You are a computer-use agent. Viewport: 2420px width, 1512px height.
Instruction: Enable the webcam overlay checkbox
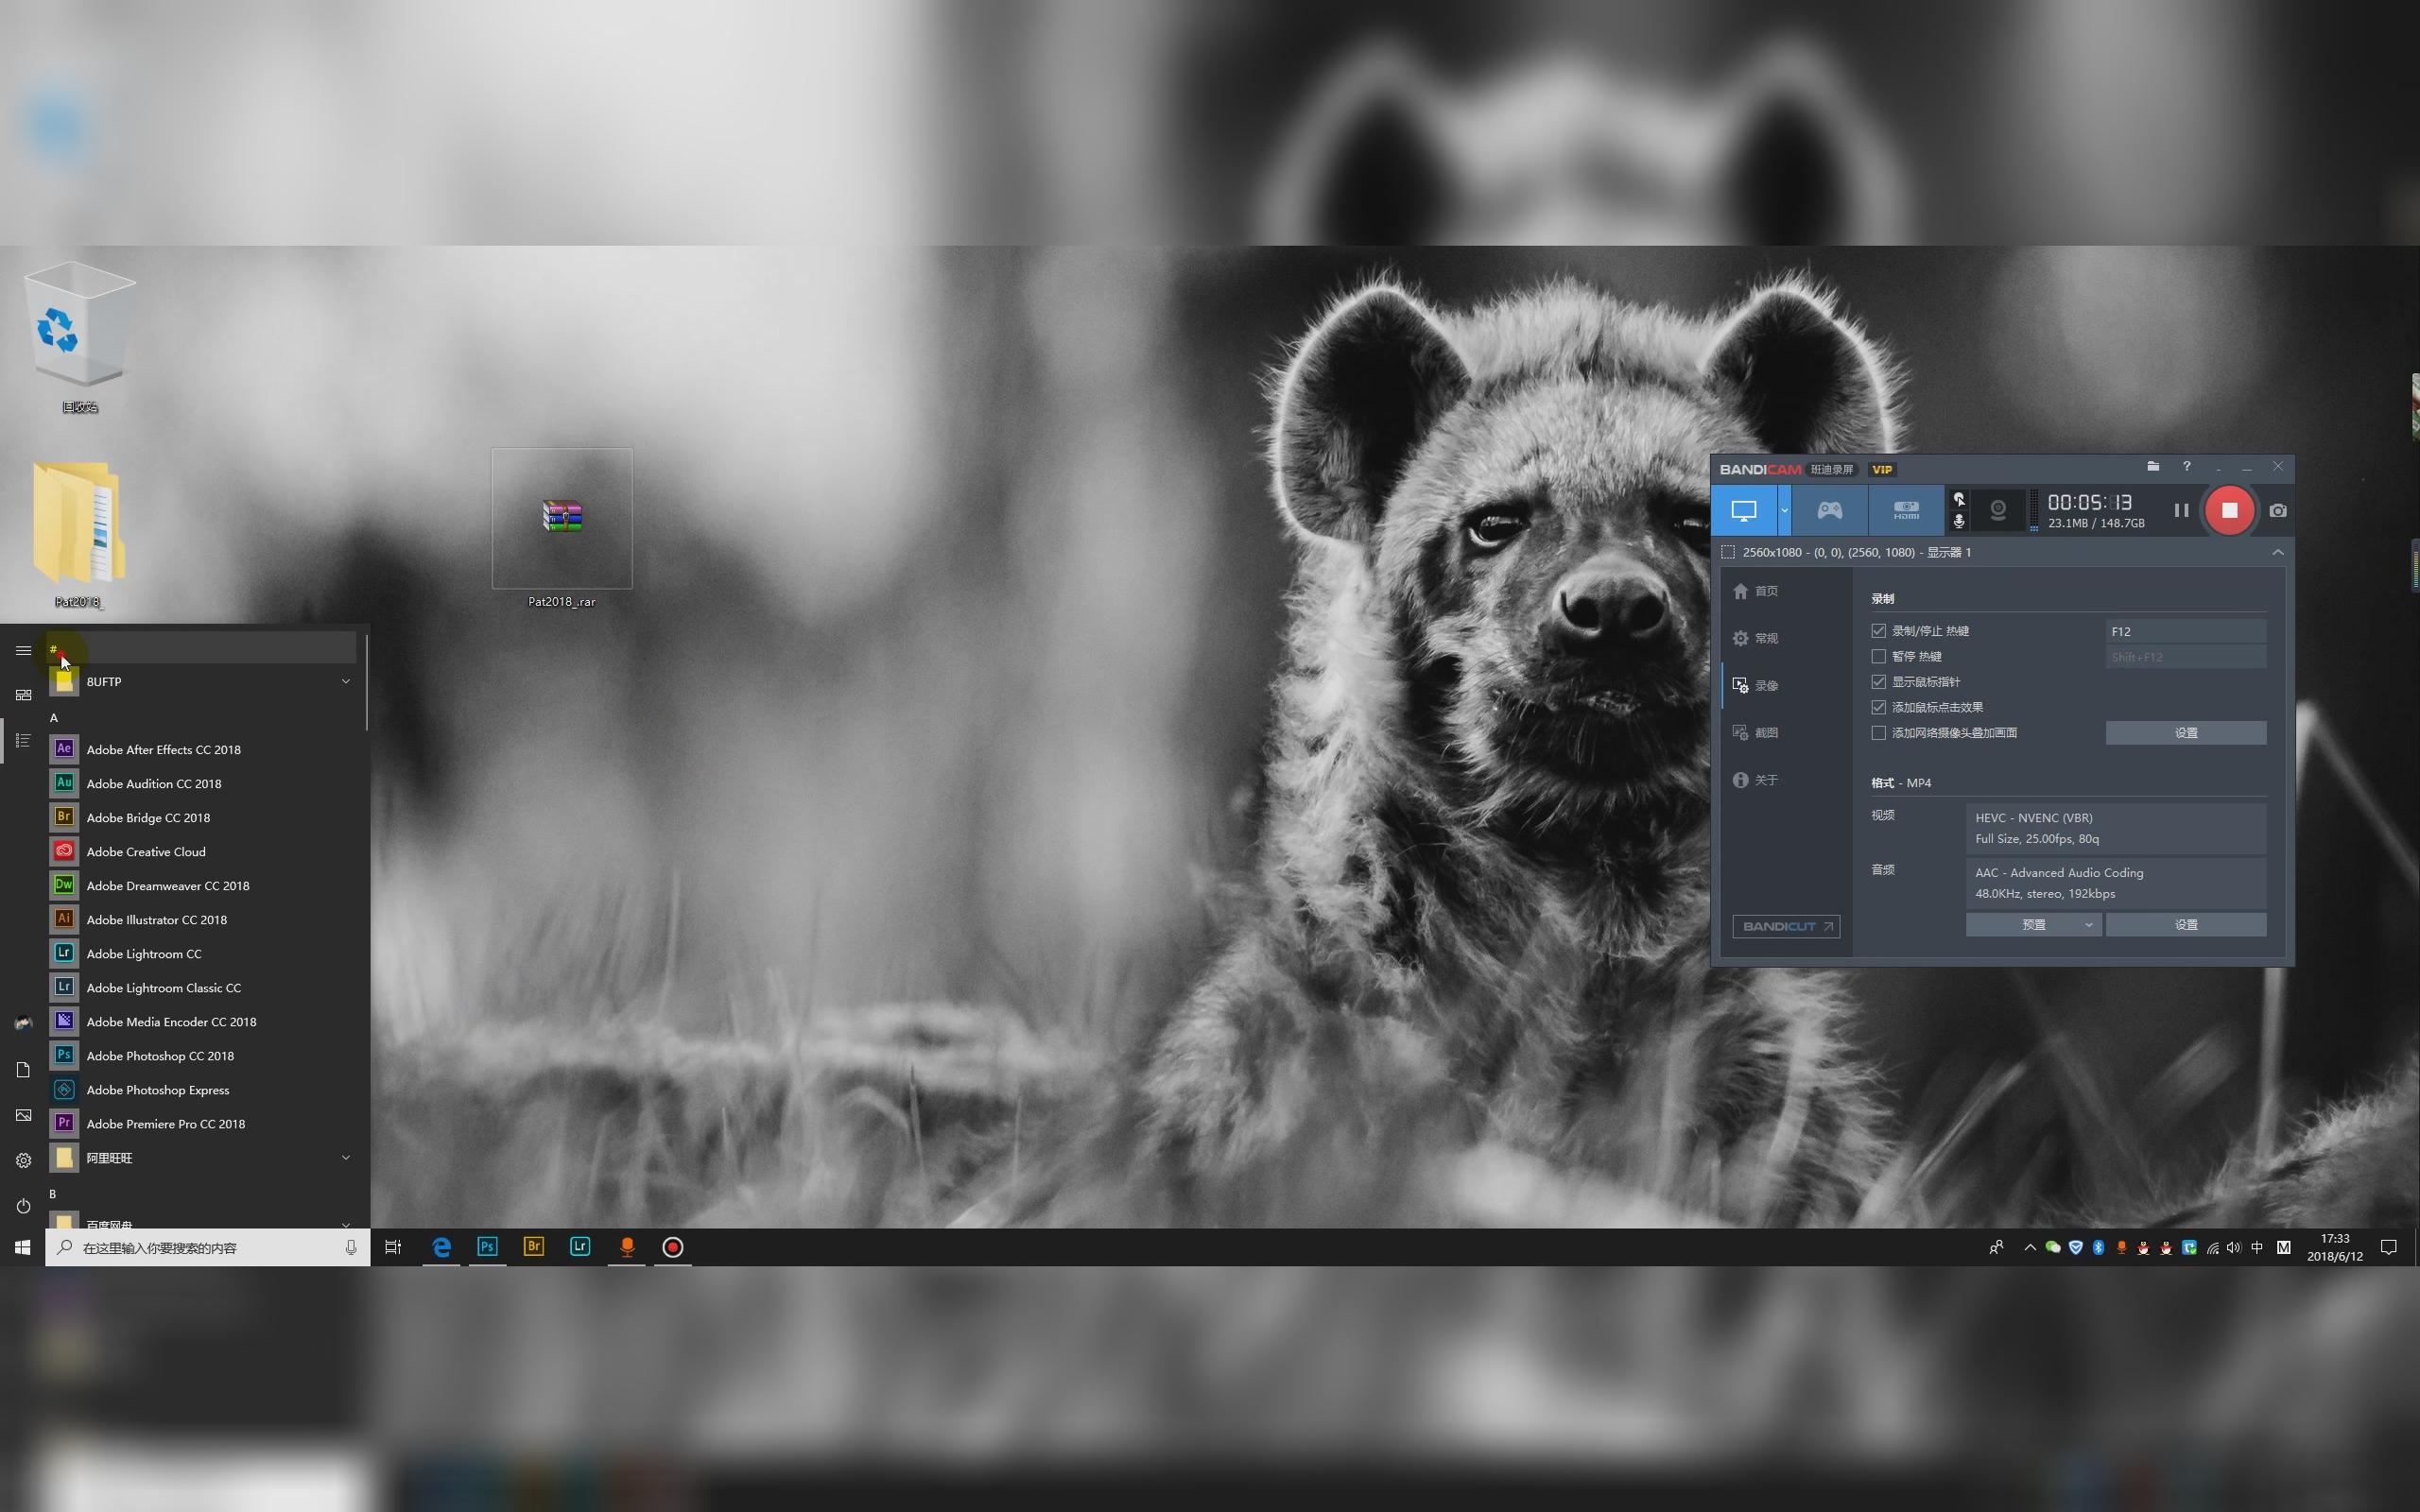point(1880,732)
